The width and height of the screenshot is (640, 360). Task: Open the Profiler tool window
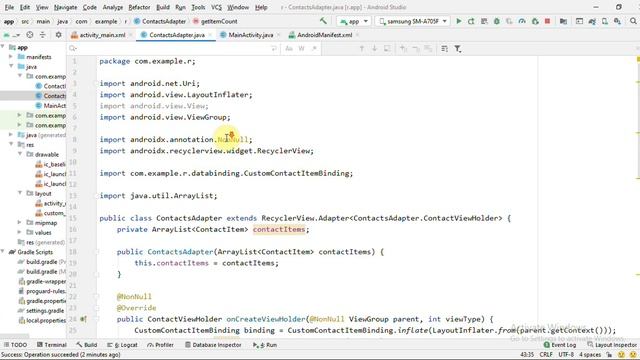click(161, 345)
